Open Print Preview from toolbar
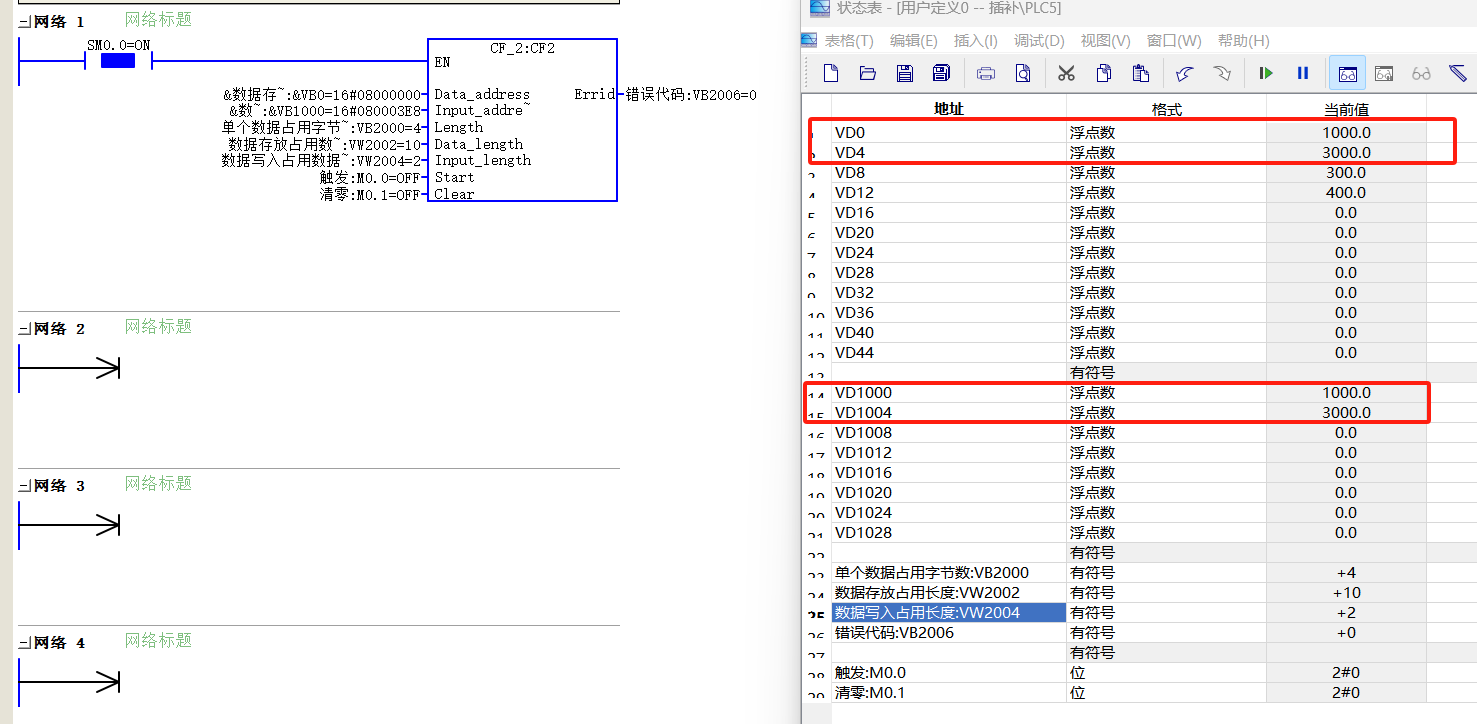The height and width of the screenshot is (724, 1477). (x=1023, y=73)
